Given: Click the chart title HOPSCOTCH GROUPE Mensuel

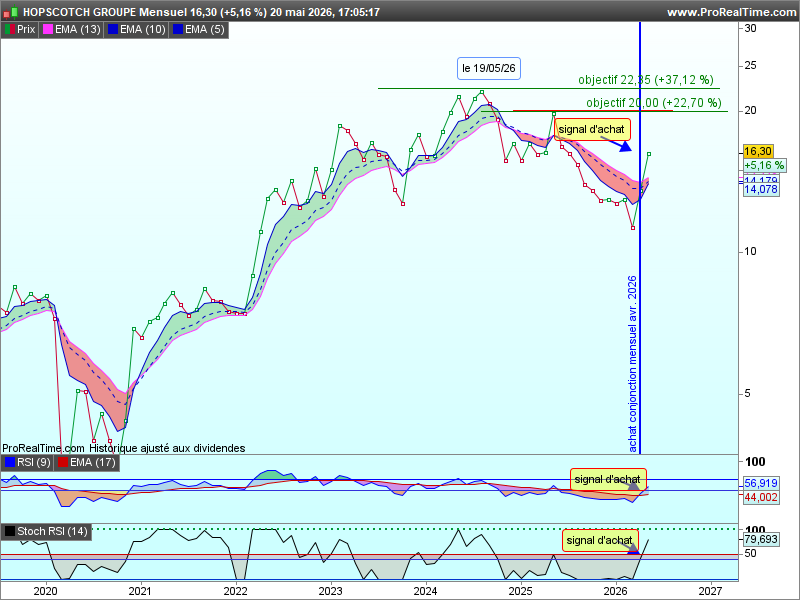Looking at the screenshot, I should [x=105, y=12].
